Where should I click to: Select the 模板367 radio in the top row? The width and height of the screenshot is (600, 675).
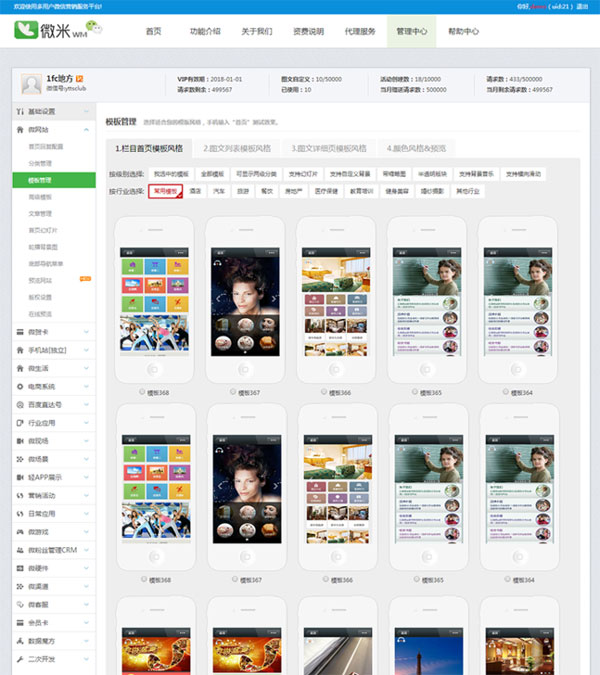pos(233,392)
